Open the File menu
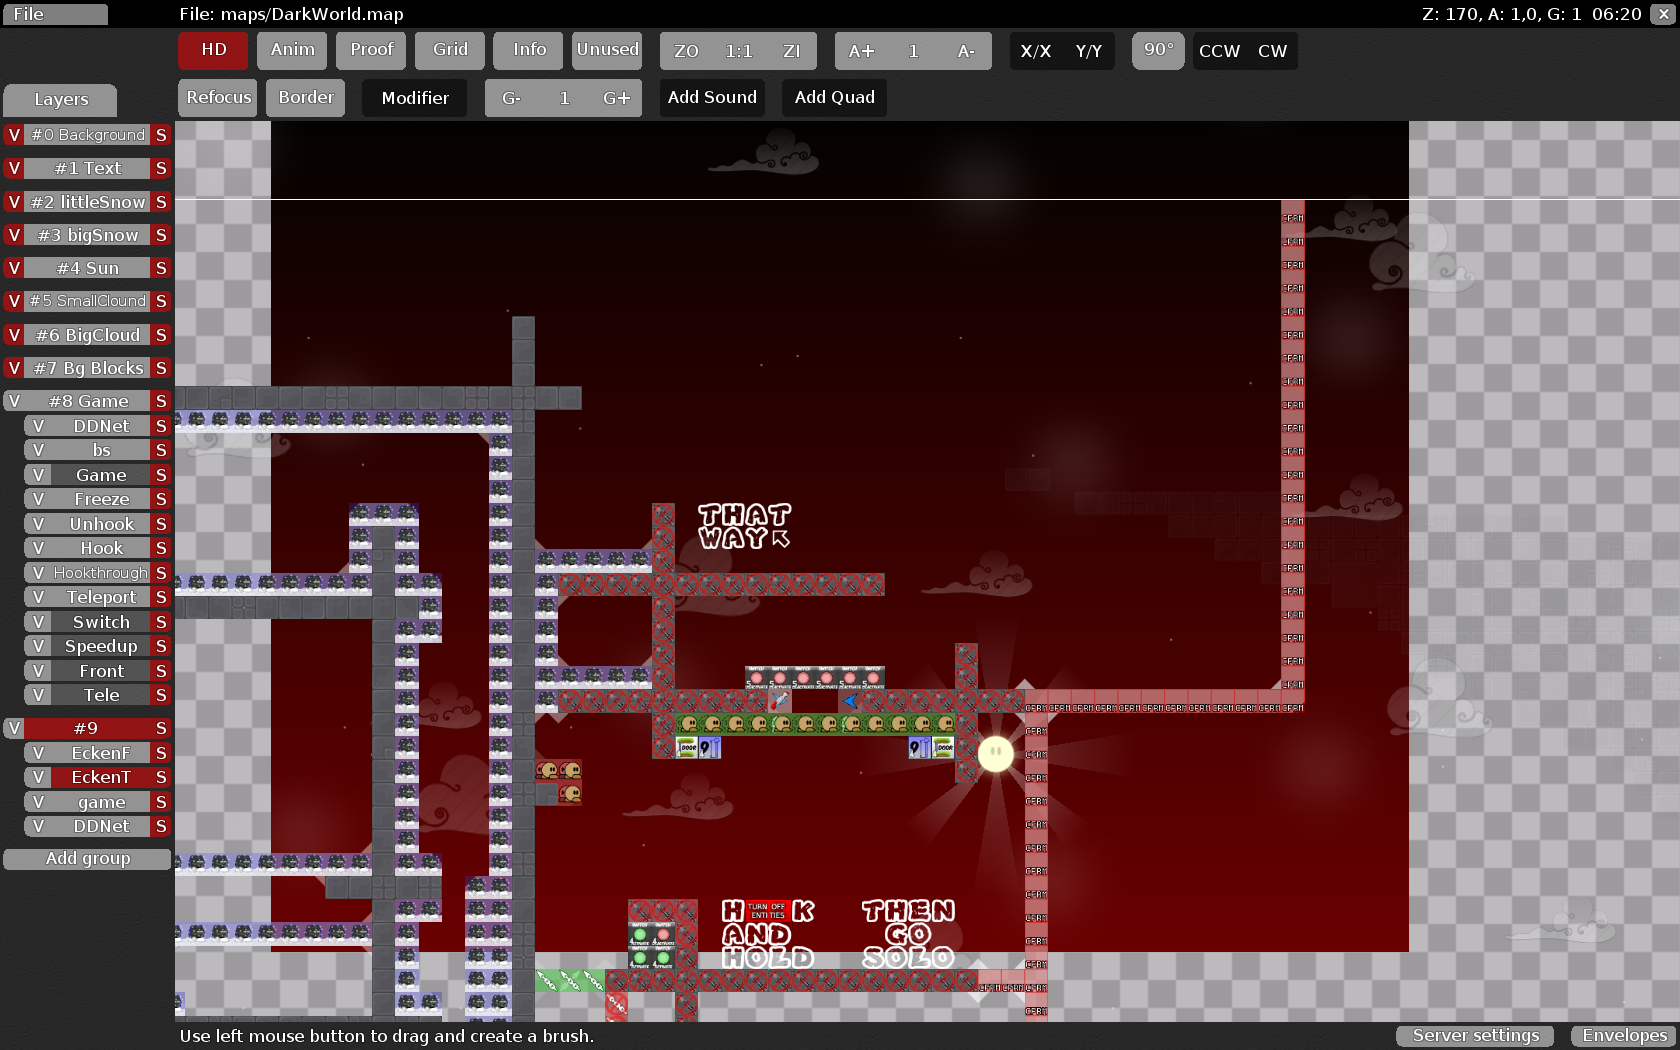 click(x=55, y=14)
